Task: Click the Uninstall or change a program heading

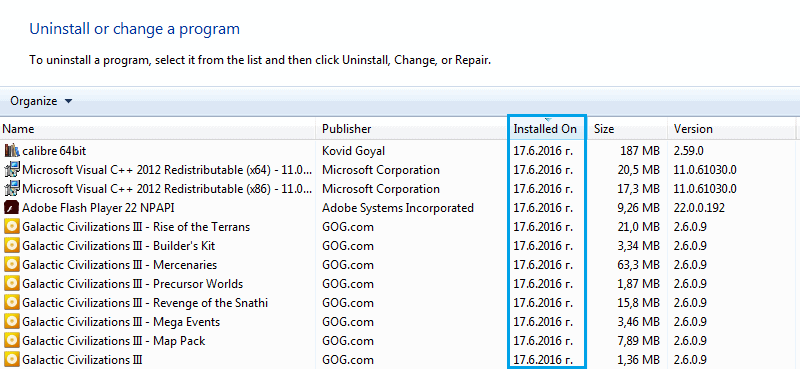Action: (135, 29)
